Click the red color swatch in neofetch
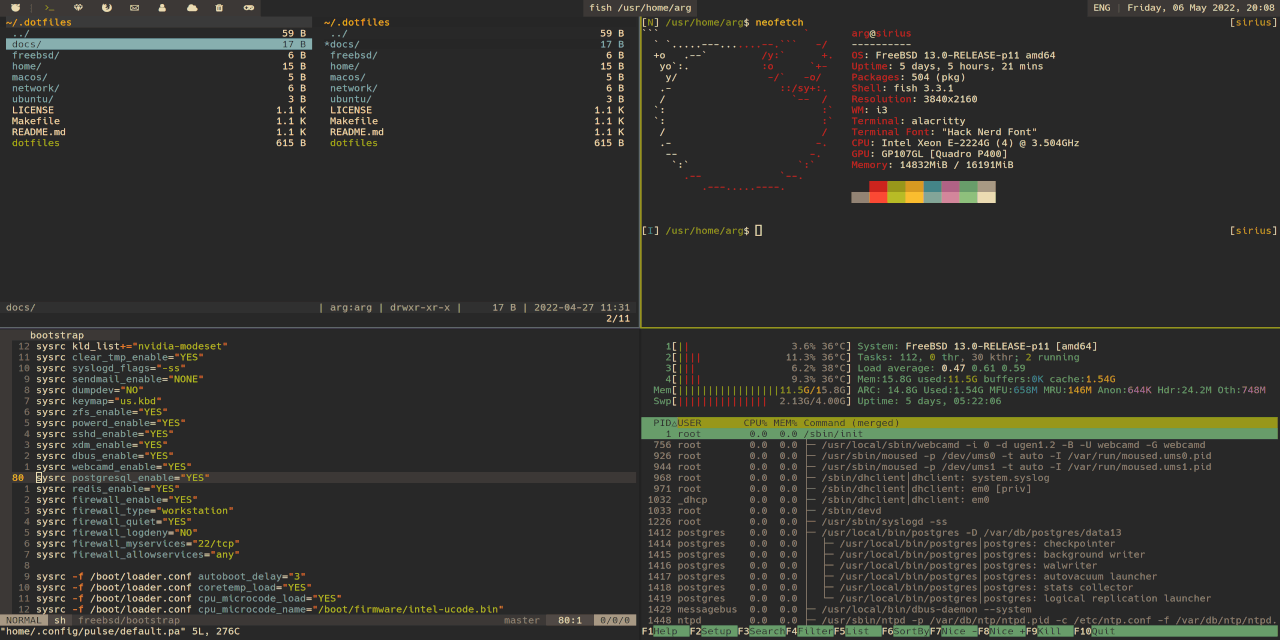The height and width of the screenshot is (640, 1280). coord(878,187)
